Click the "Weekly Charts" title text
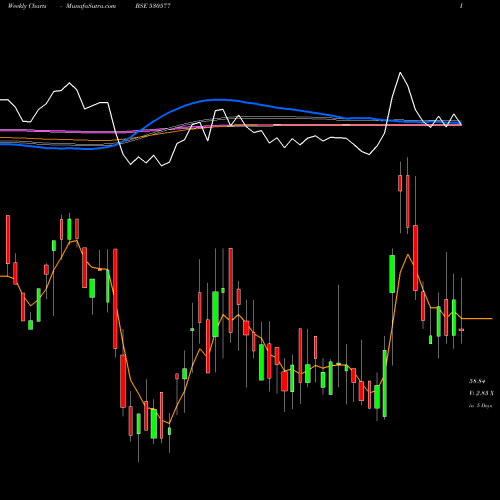Image resolution: width=500 pixels, height=500 pixels. point(27,6)
